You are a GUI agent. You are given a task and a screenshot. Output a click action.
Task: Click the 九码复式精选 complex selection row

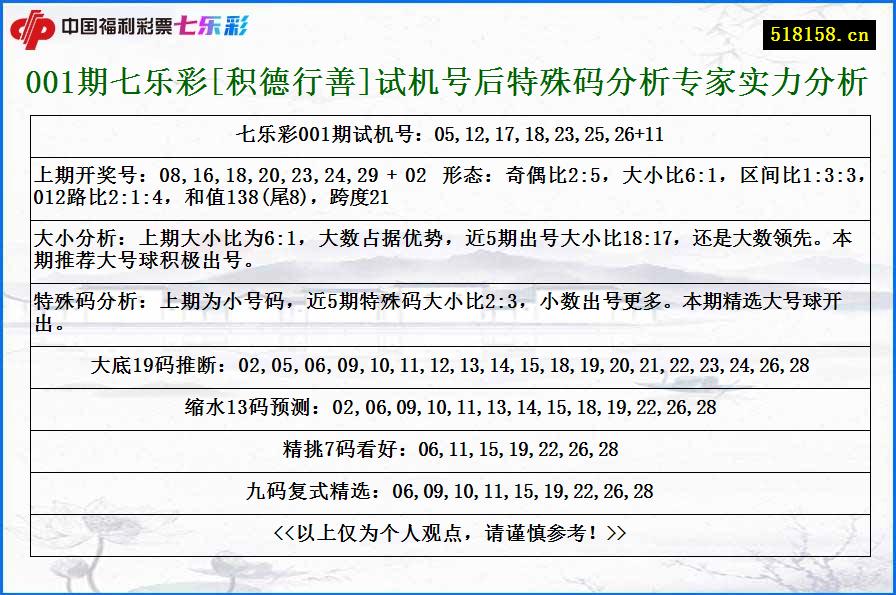coord(448,492)
